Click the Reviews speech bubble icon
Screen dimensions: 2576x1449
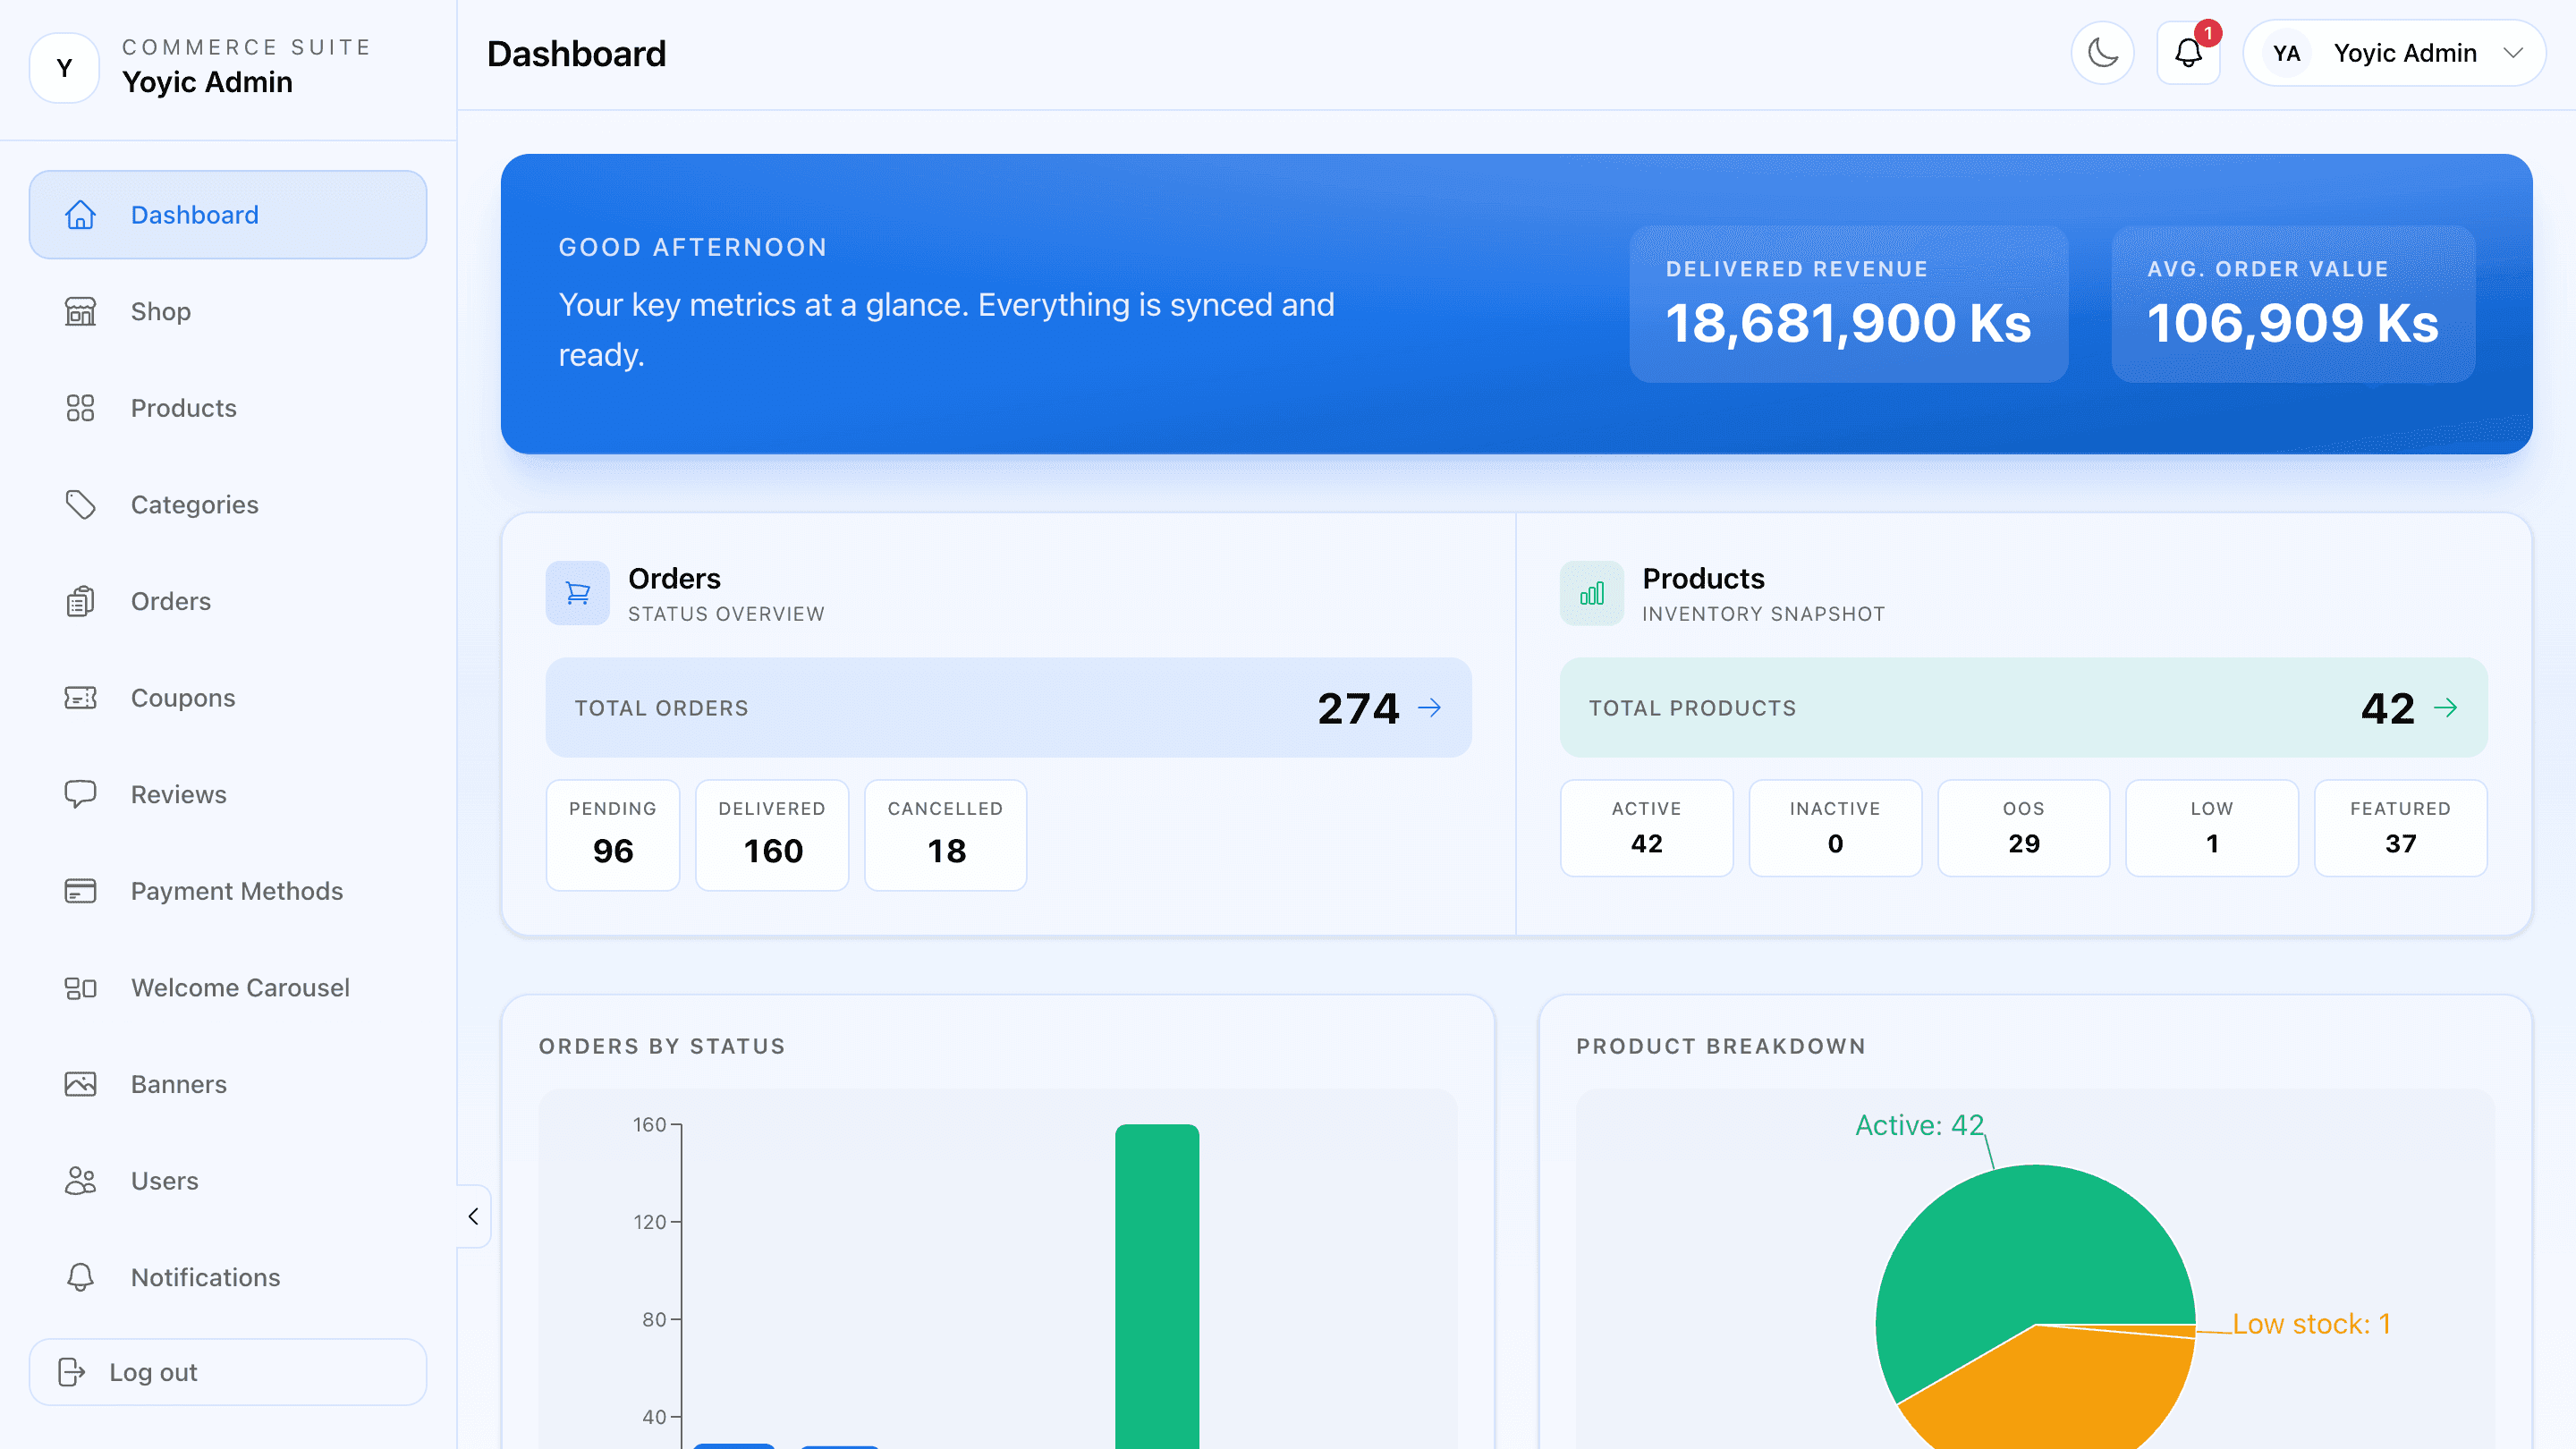80,794
